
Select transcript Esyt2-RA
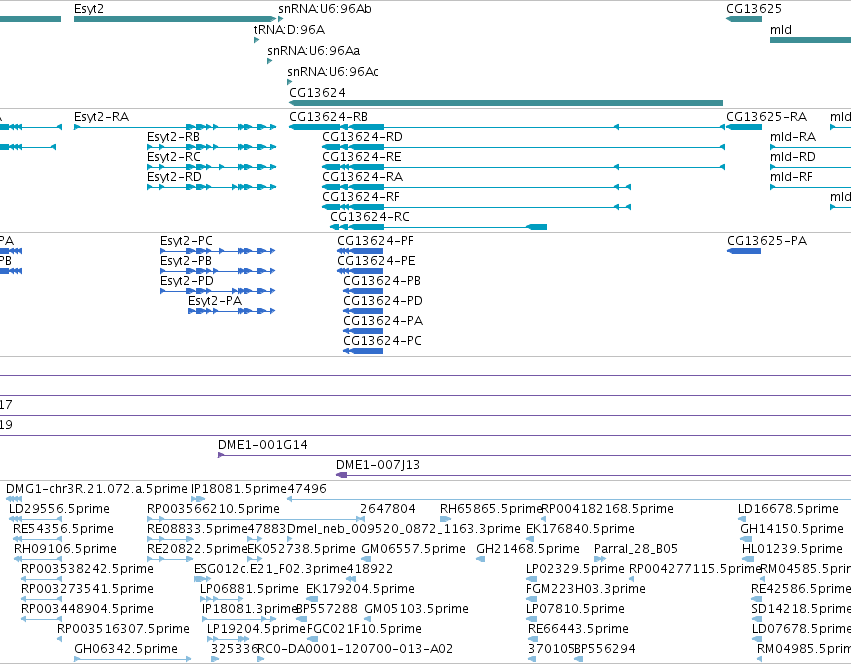(x=101, y=117)
